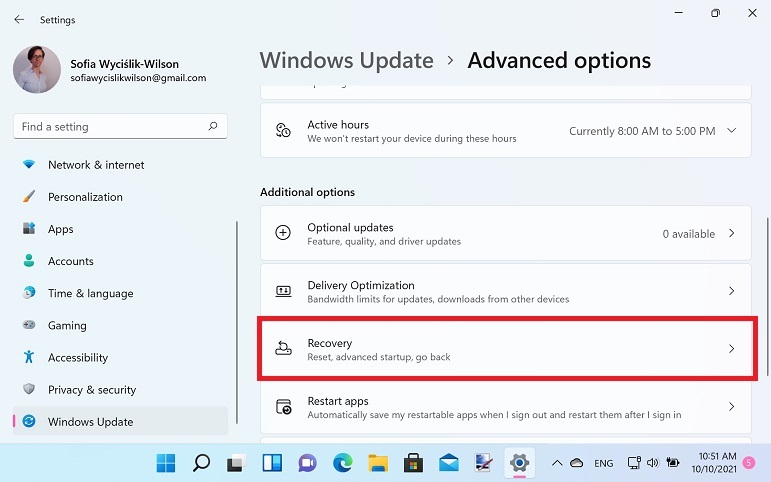Viewport: 771px width, 482px height.
Task: Open the clock and date flyout
Action: [714, 463]
